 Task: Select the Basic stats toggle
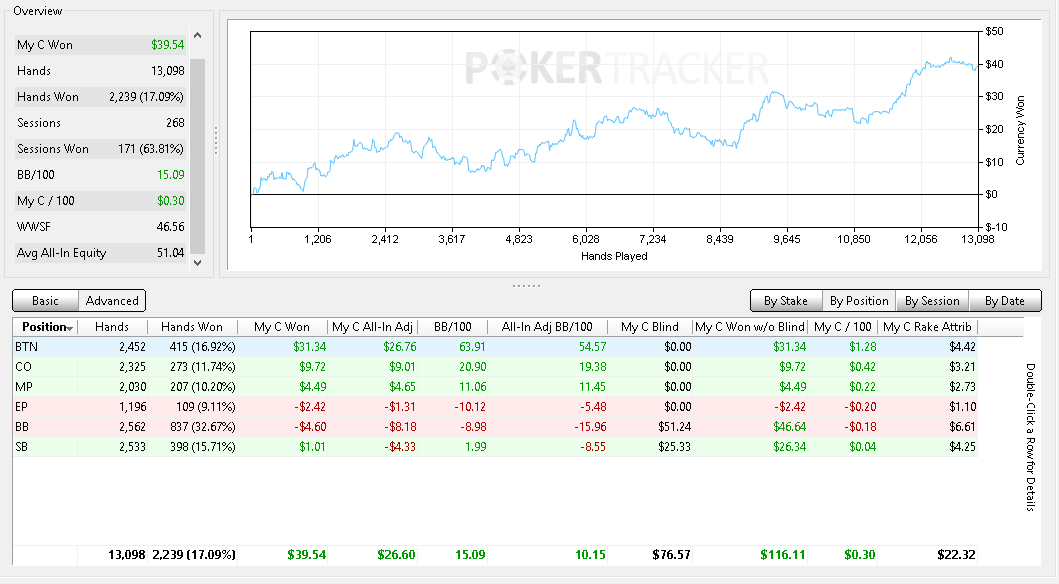coord(45,300)
